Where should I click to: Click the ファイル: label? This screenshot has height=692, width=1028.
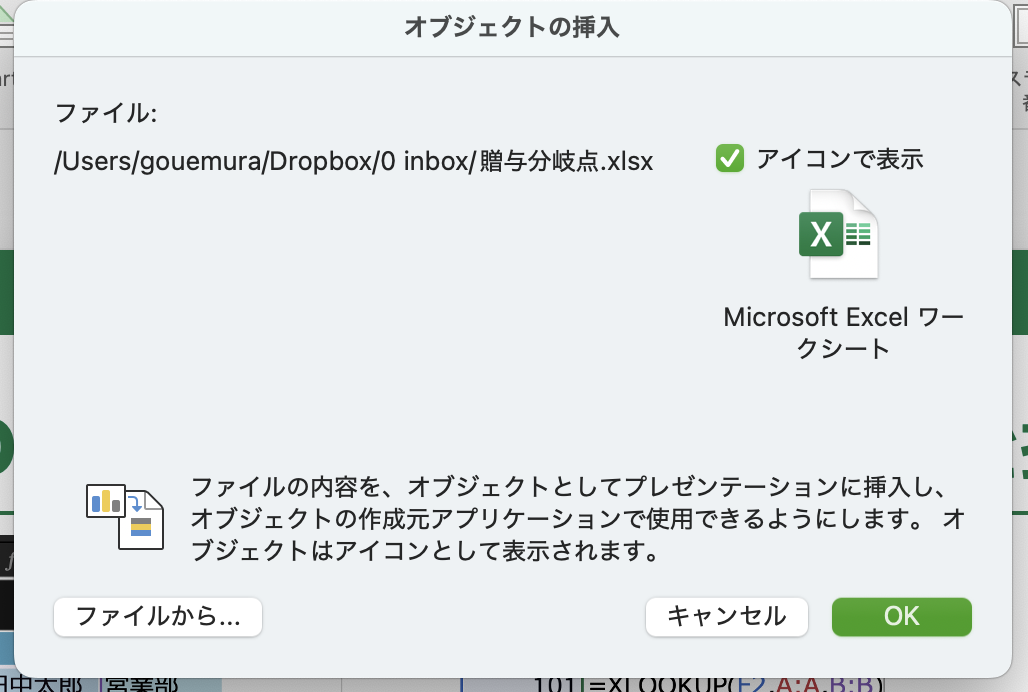coord(106,113)
